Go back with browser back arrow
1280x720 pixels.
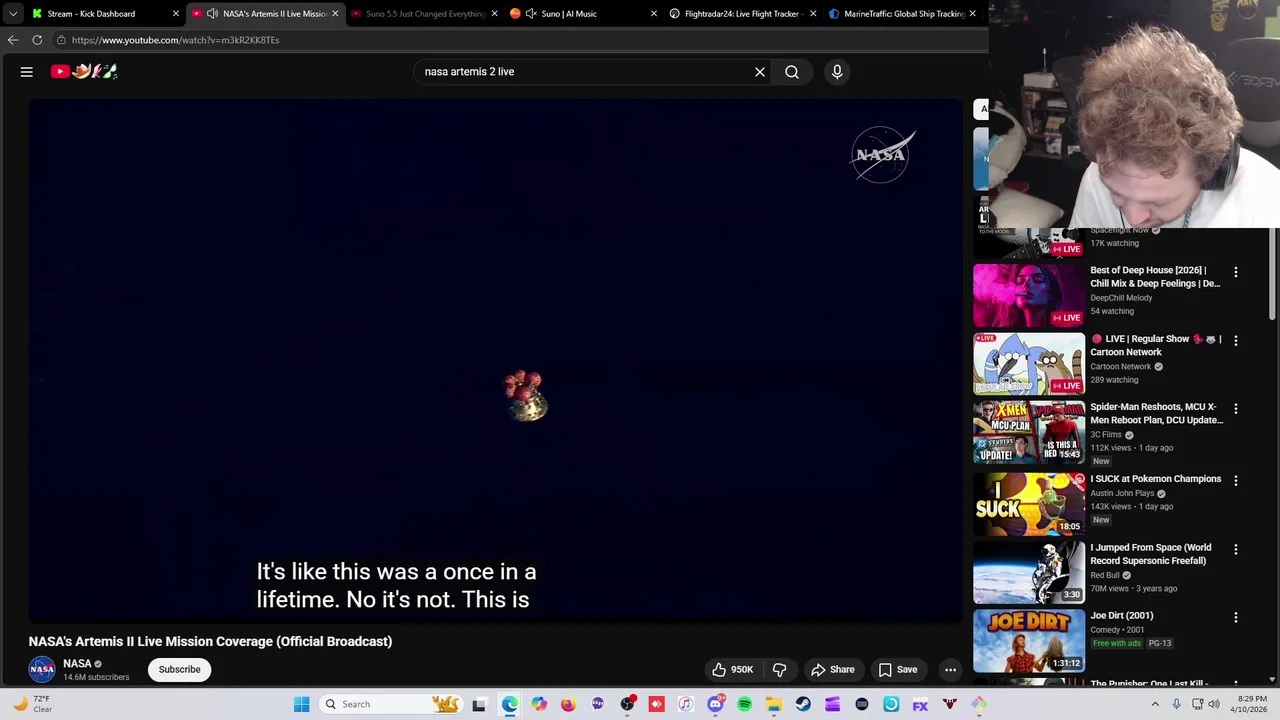click(13, 40)
